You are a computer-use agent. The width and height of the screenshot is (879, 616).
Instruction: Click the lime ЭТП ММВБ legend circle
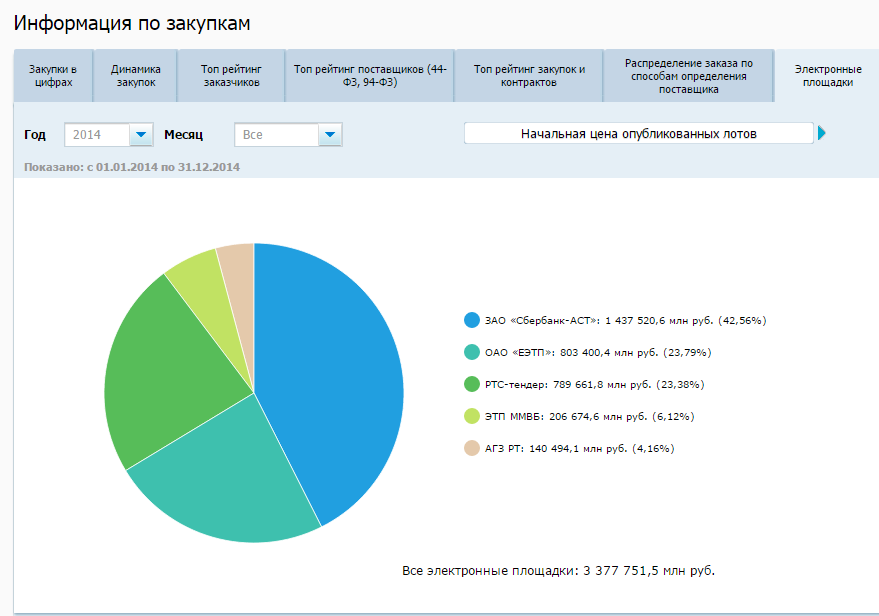pos(472,416)
